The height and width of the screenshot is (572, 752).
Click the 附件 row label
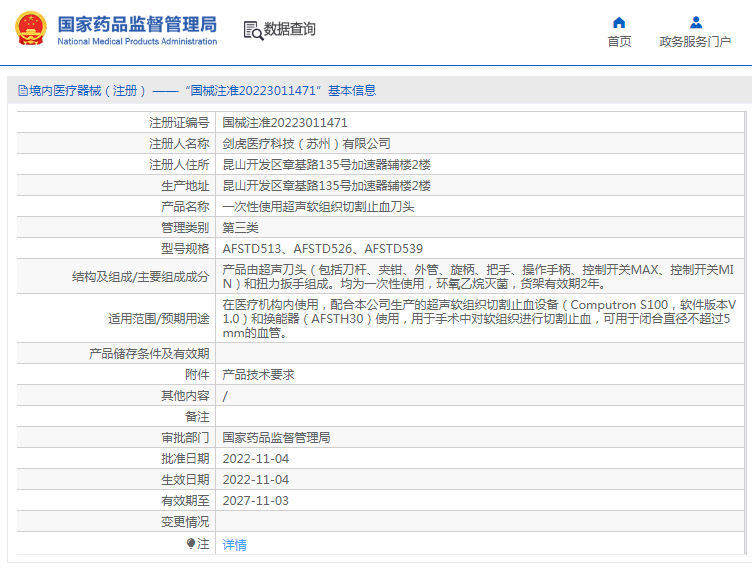pos(197,375)
